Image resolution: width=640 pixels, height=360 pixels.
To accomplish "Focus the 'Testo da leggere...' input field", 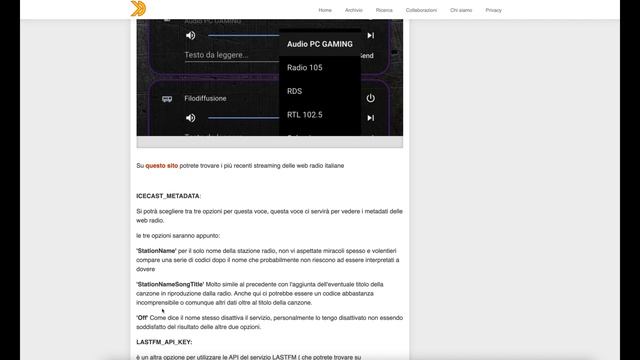I will coord(231,55).
